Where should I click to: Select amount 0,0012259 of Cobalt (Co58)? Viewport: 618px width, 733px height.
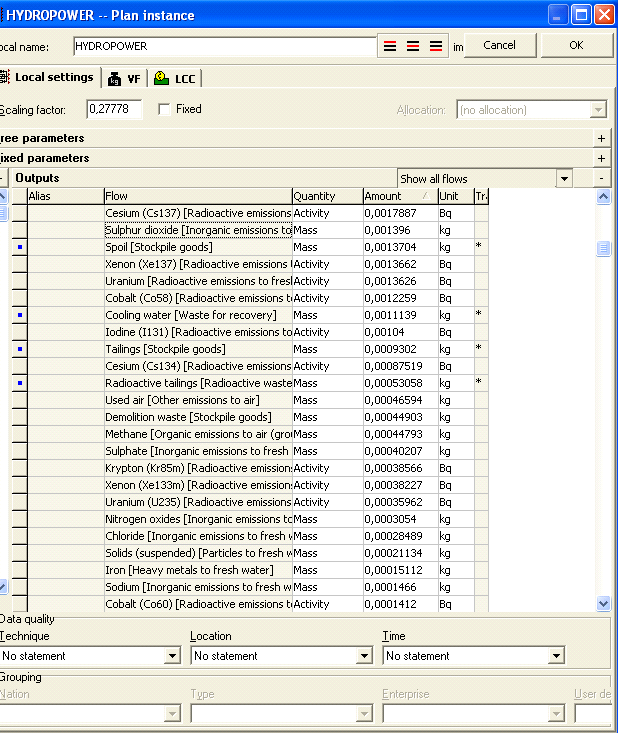point(401,298)
